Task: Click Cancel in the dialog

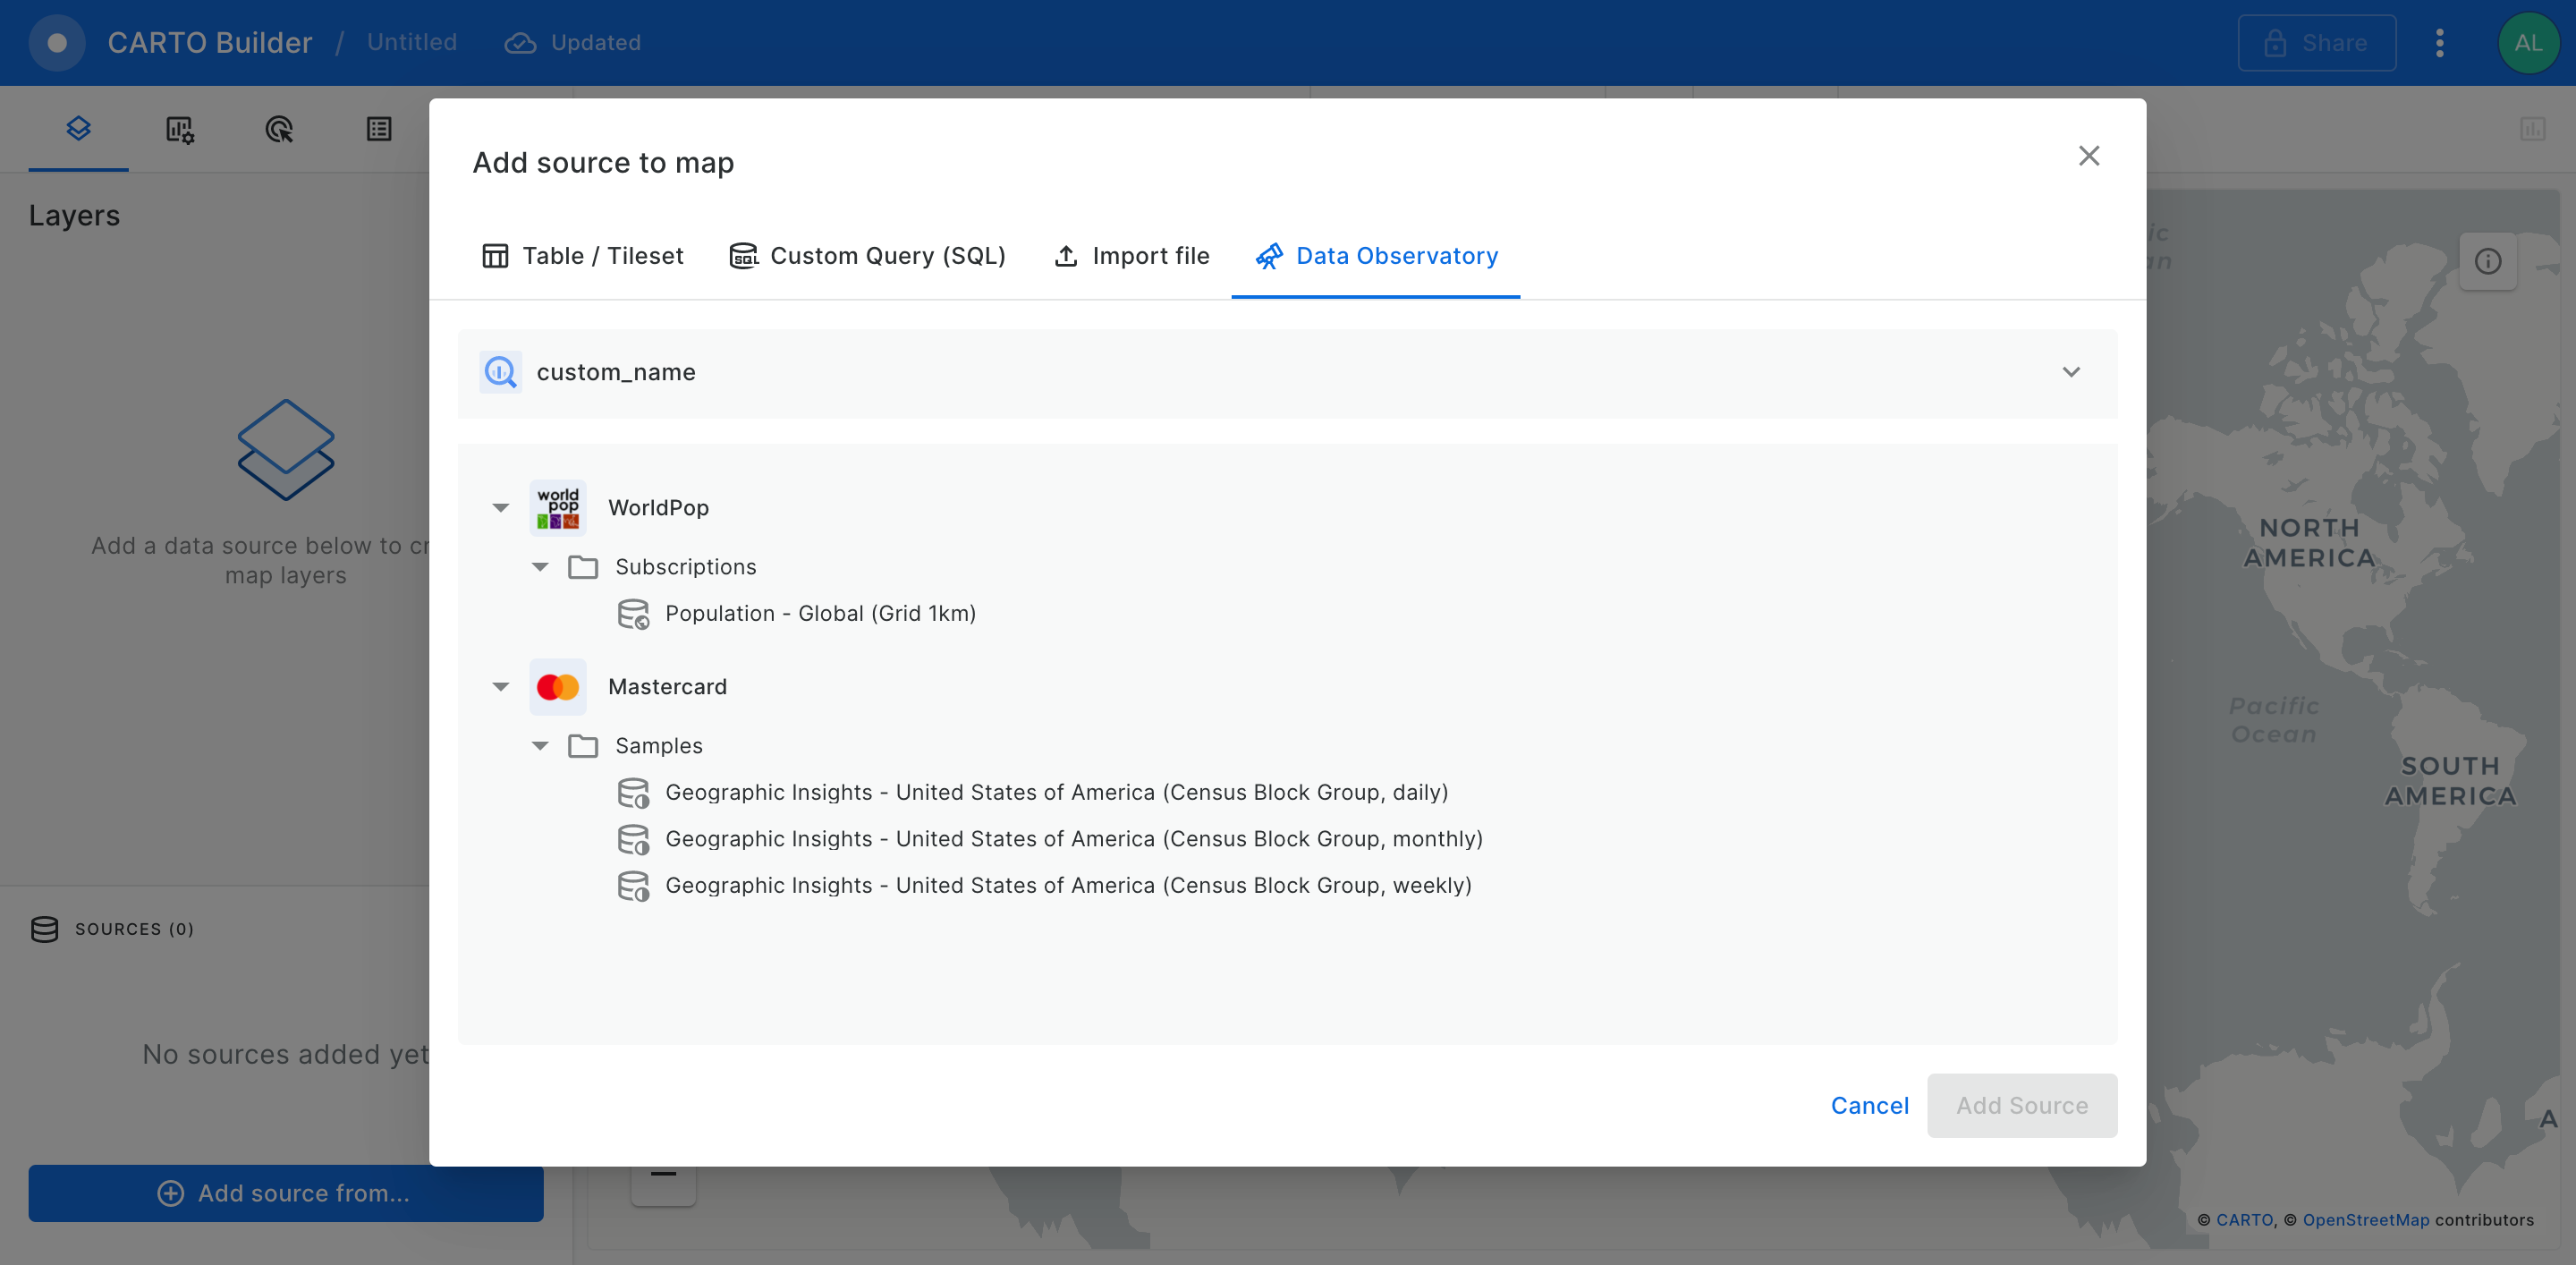Action: [1869, 1105]
